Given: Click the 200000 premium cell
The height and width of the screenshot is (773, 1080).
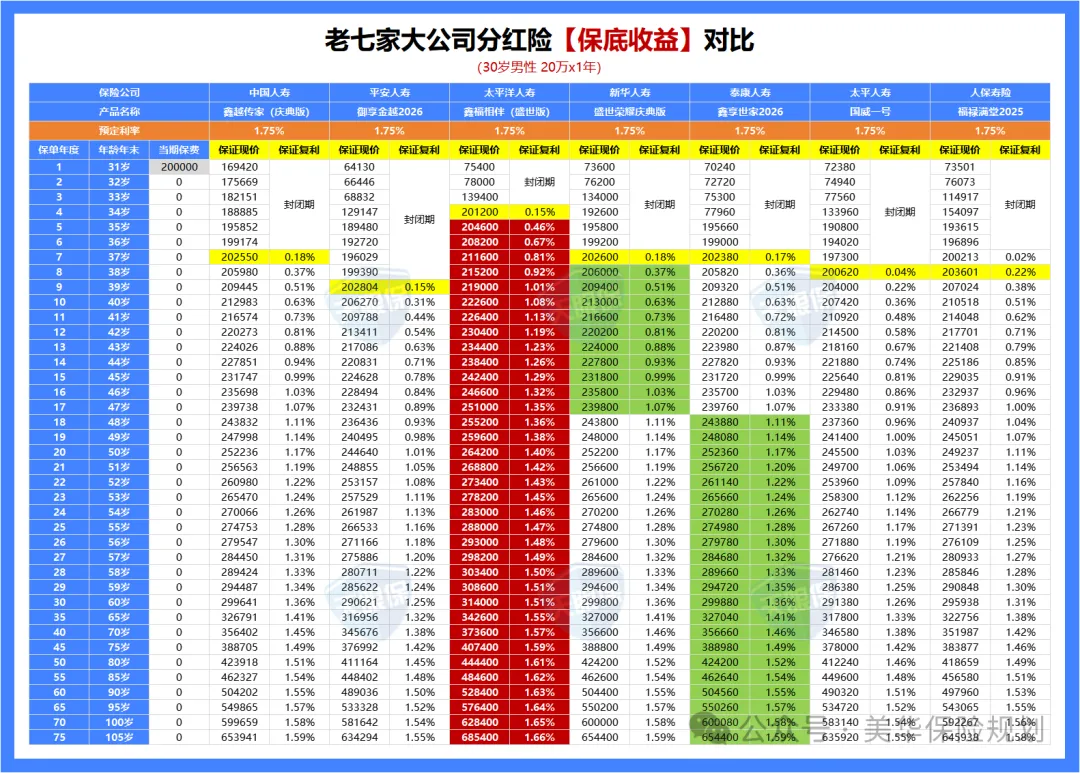Looking at the screenshot, I should (179, 167).
